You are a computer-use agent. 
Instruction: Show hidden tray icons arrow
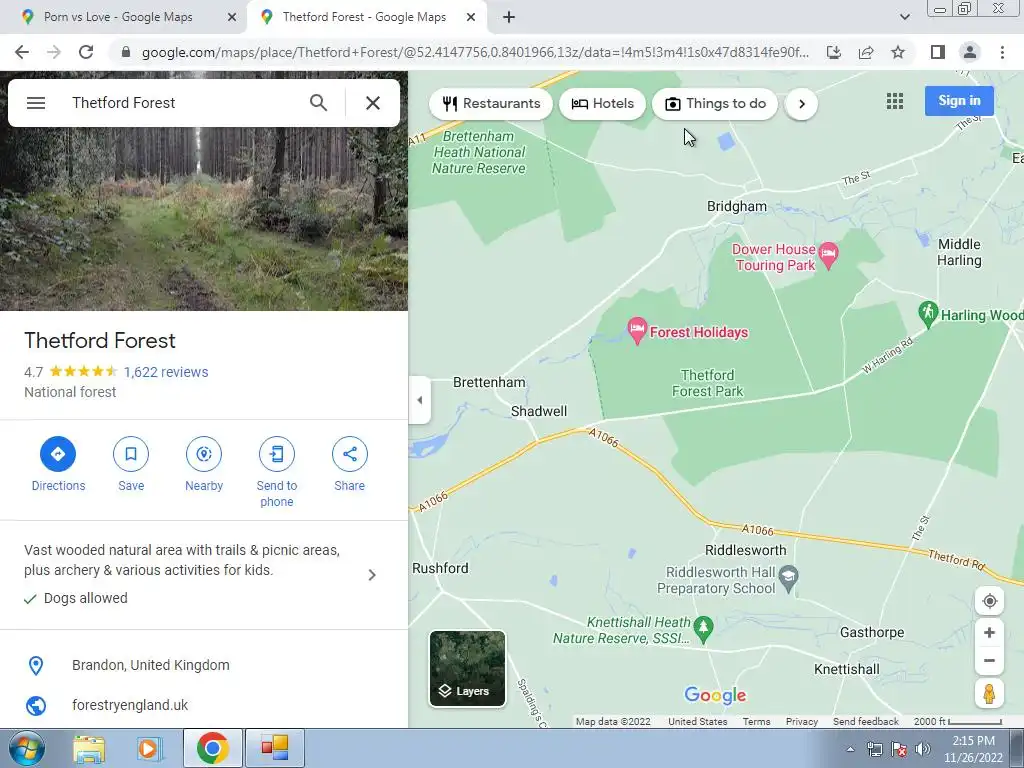(x=850, y=749)
